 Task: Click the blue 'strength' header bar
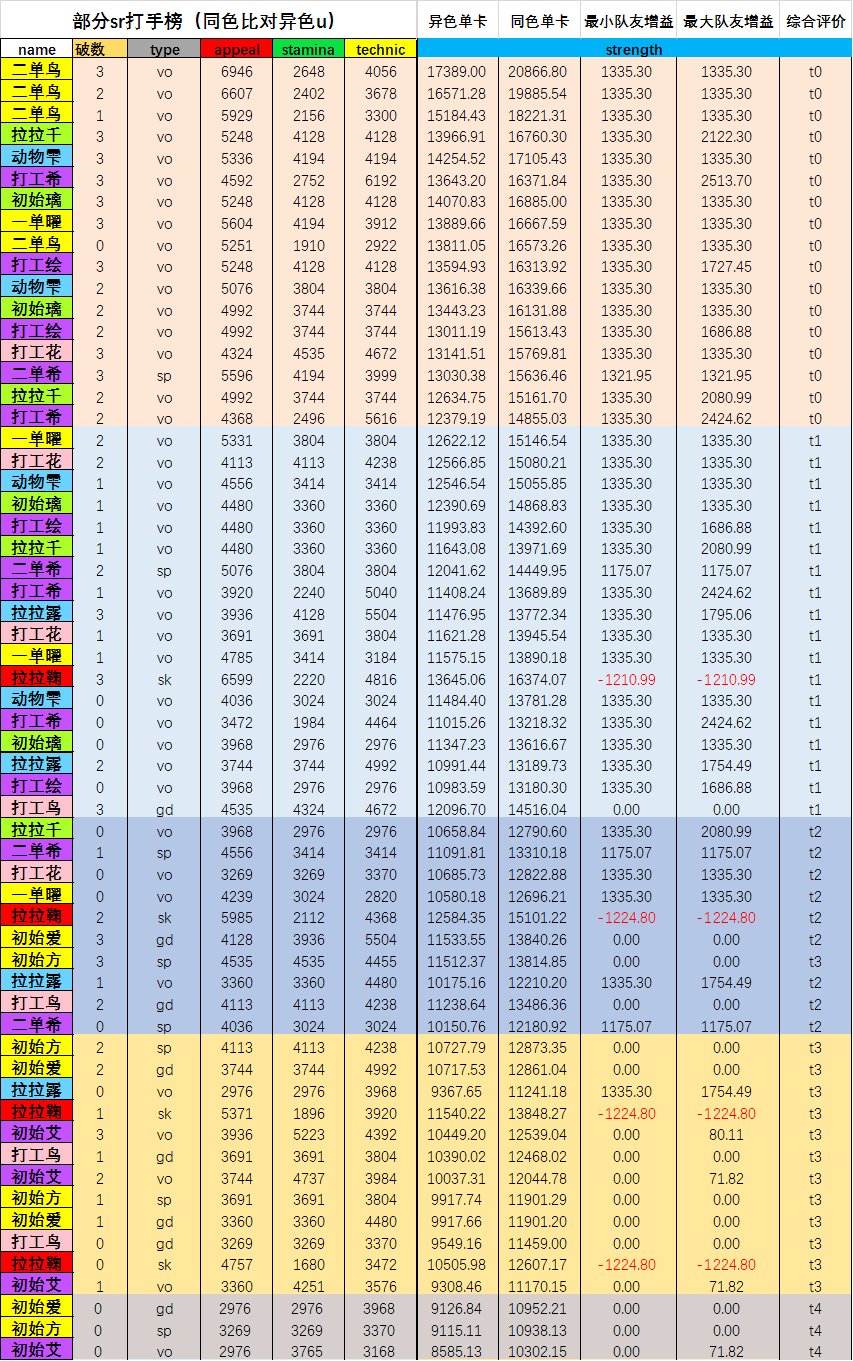coord(634,49)
